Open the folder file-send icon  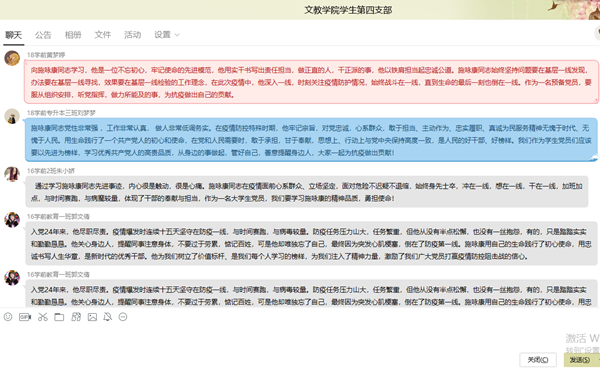(x=59, y=317)
